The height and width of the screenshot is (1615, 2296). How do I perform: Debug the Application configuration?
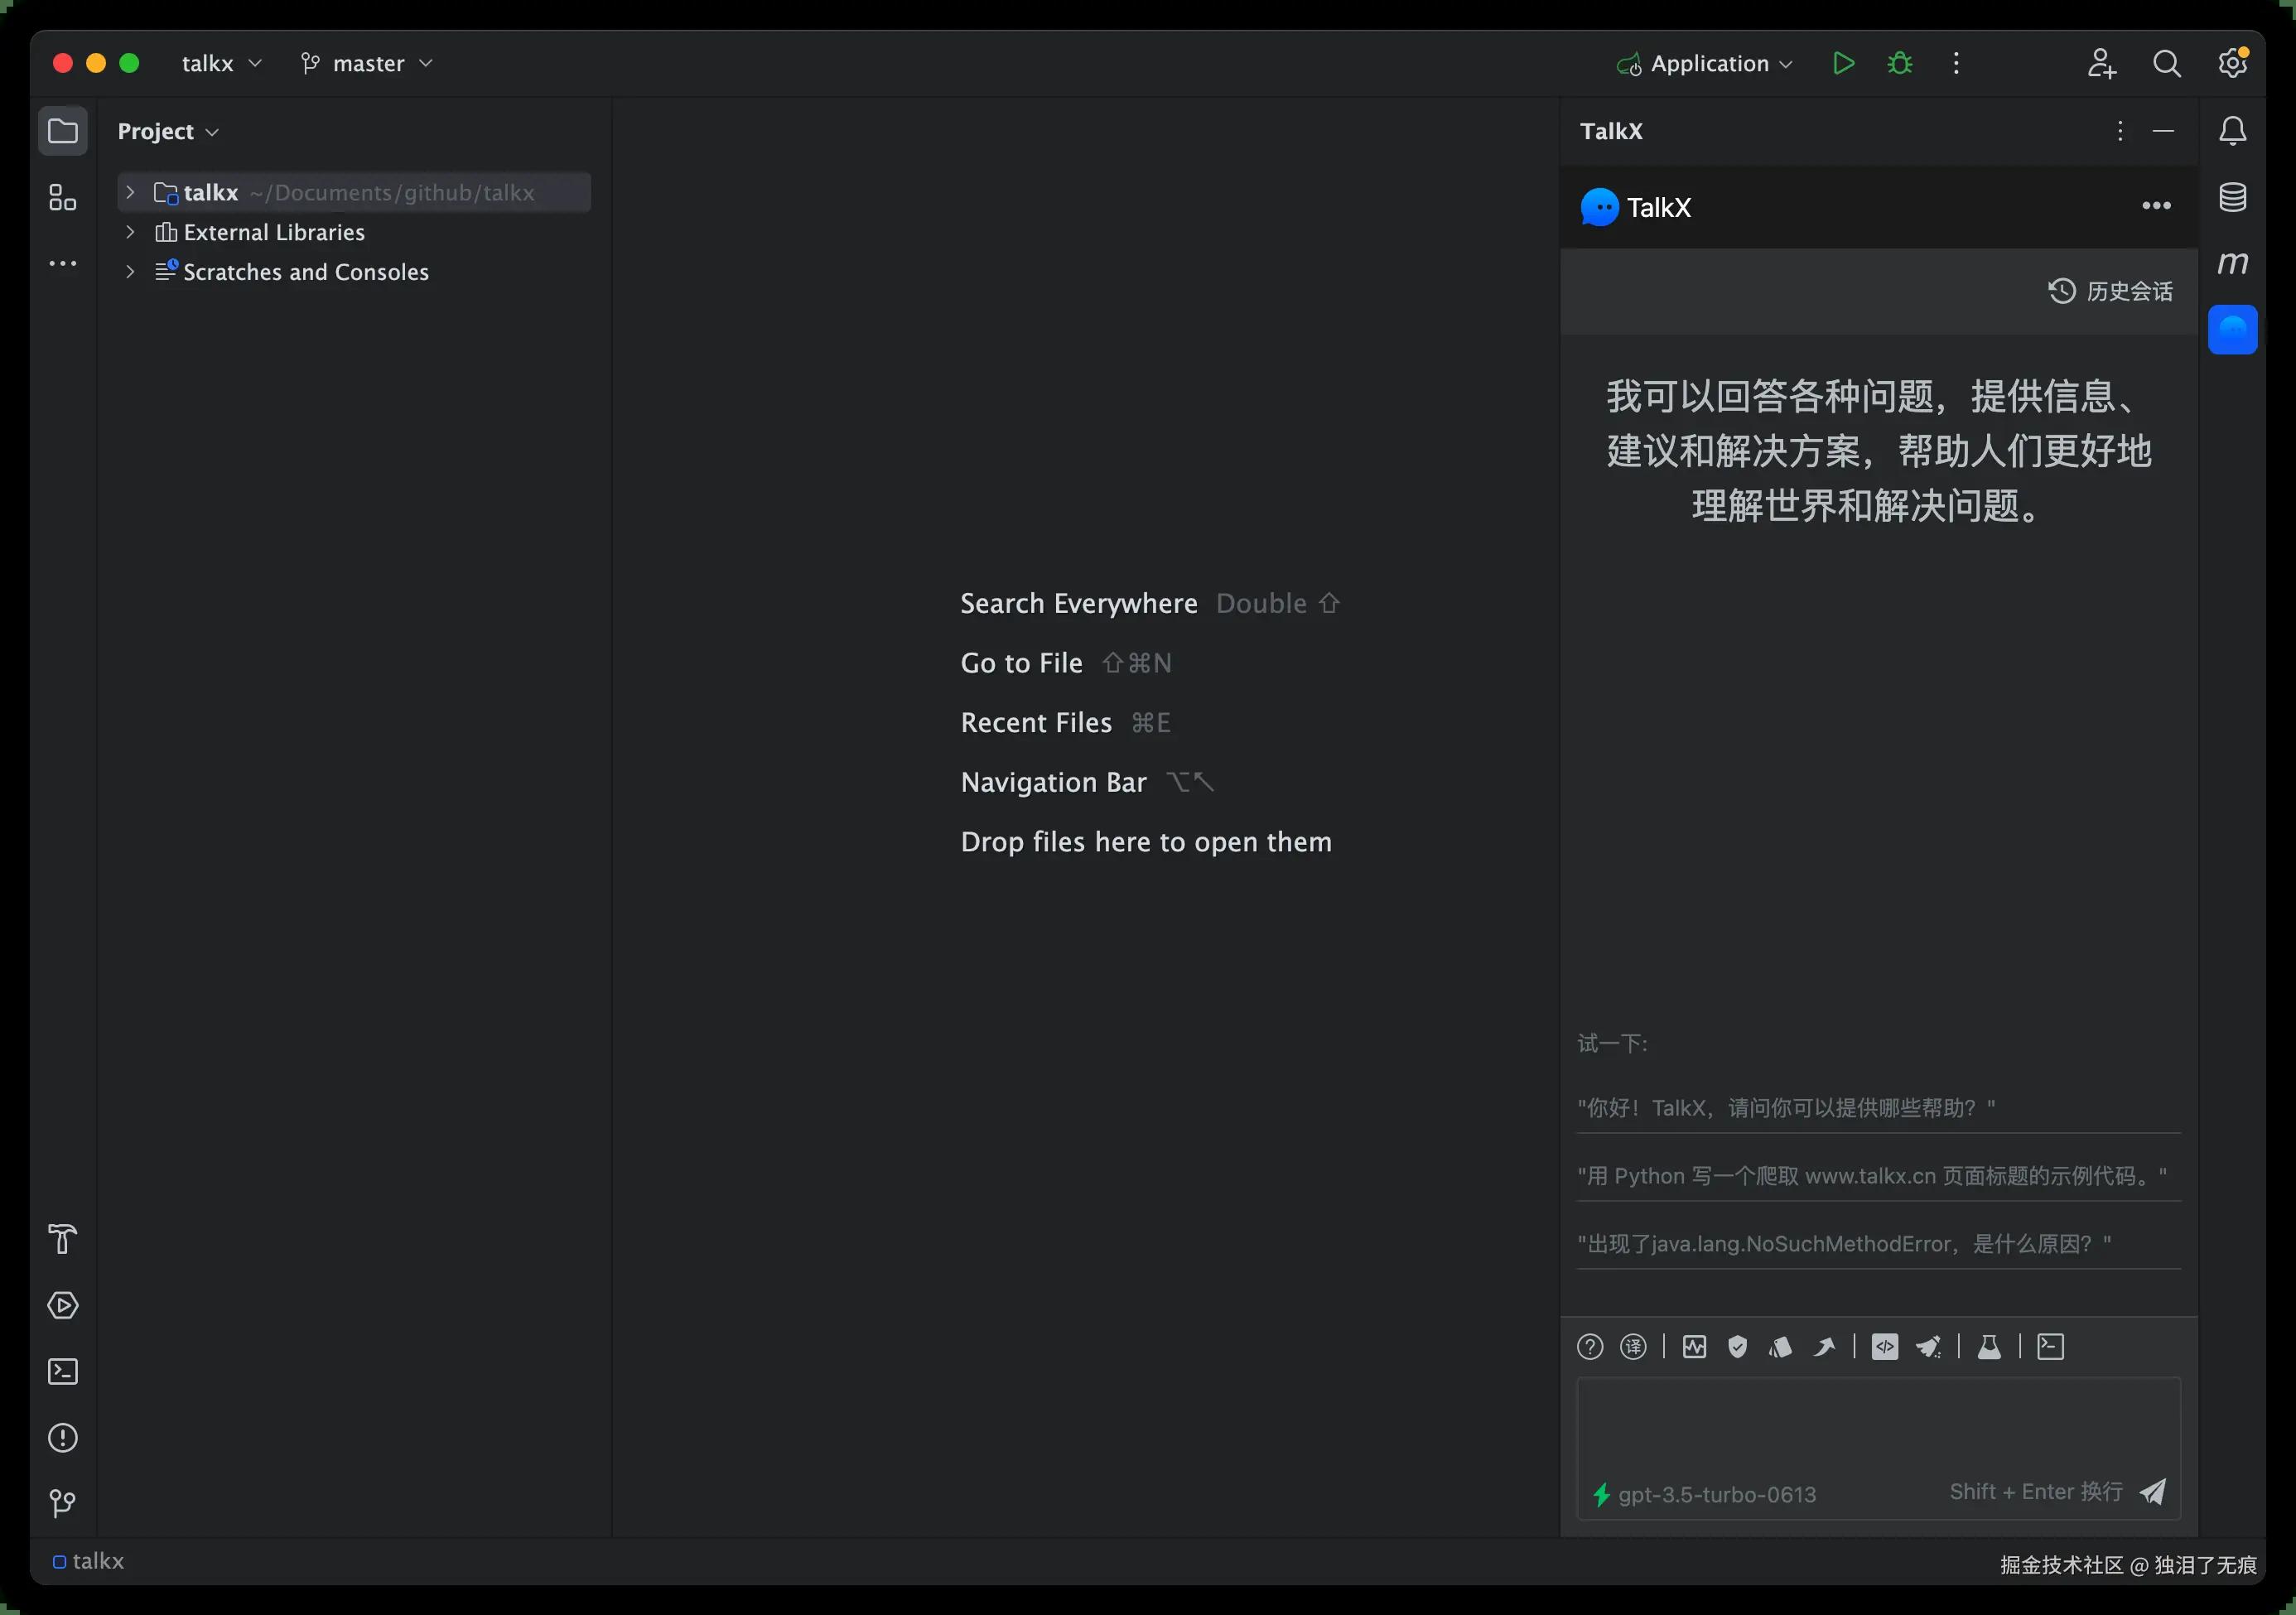(x=1900, y=63)
